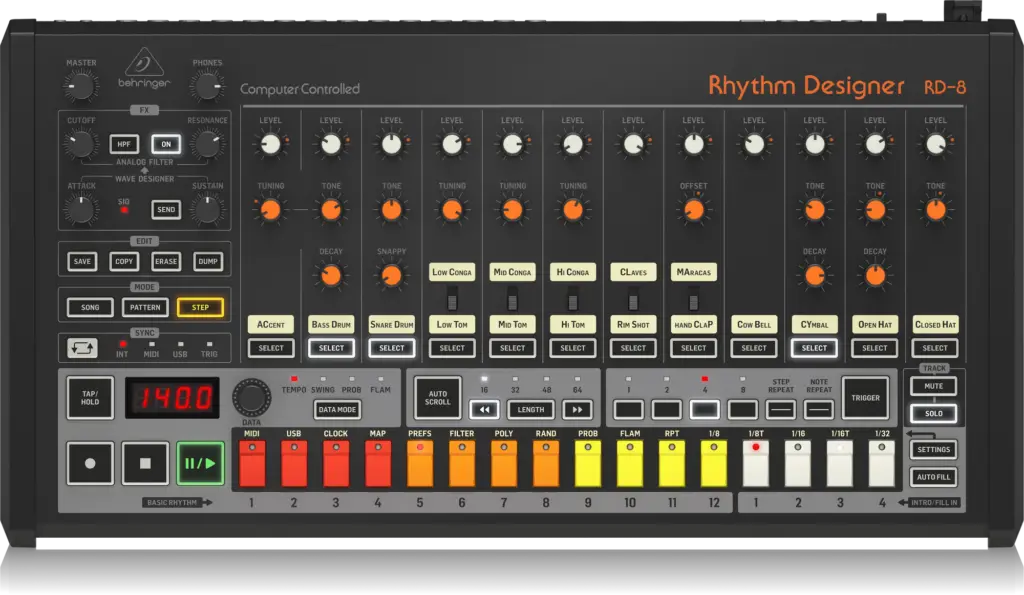Click the SIG red LED indicator

click(x=123, y=210)
